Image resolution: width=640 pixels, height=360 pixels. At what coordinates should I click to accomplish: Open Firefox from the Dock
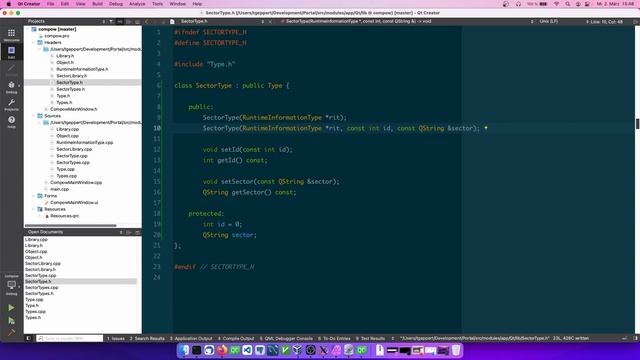[222, 350]
